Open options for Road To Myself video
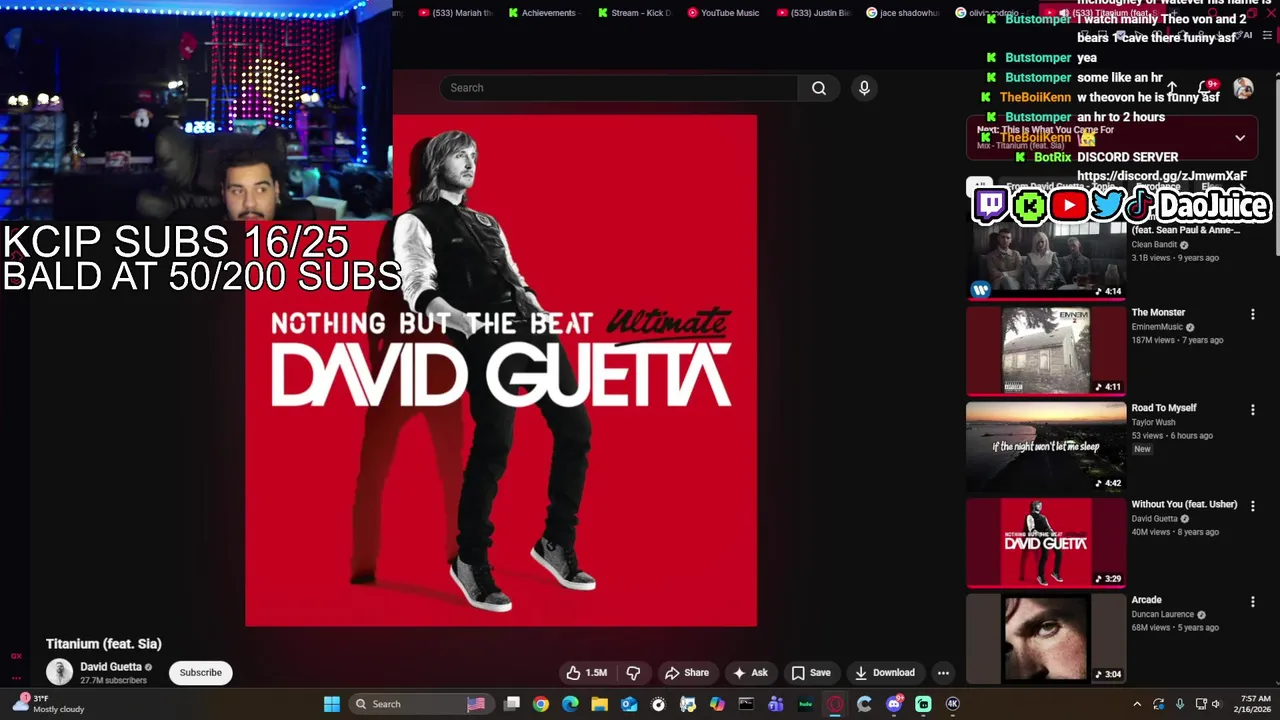Screen dimensions: 1280x720 1252,410
